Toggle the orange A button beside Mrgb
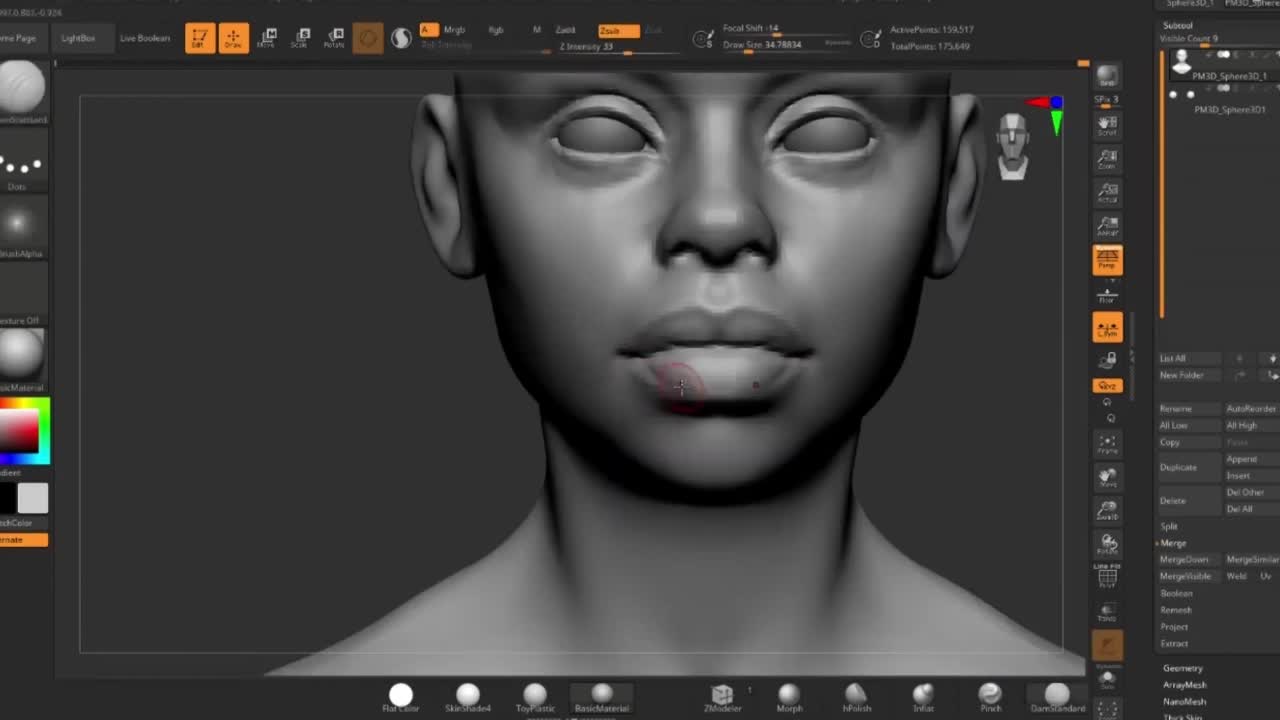Screen dimensions: 1280x720 point(429,30)
